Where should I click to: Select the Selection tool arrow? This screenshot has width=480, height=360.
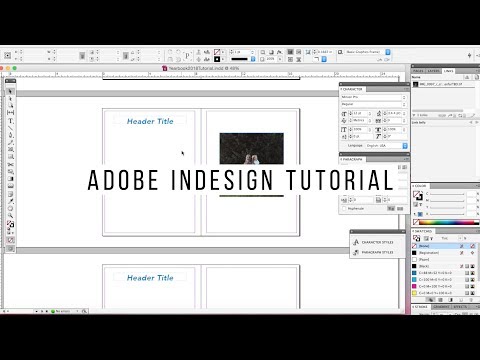(10, 91)
